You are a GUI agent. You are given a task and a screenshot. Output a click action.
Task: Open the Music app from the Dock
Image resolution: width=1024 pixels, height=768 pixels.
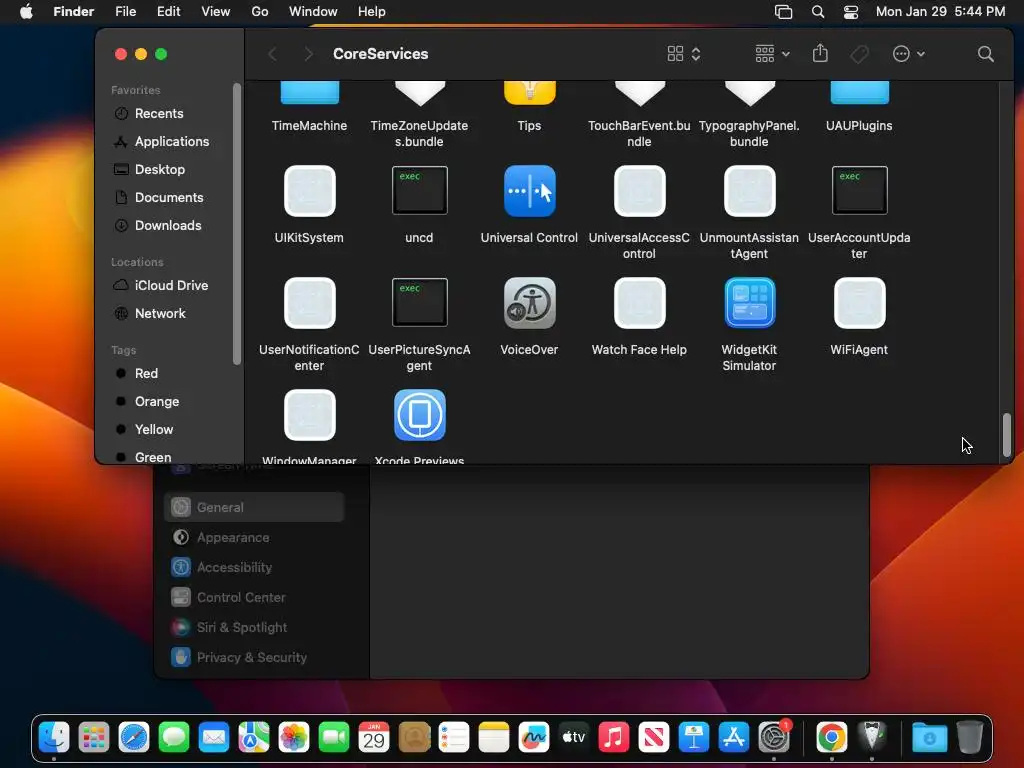[x=614, y=737]
